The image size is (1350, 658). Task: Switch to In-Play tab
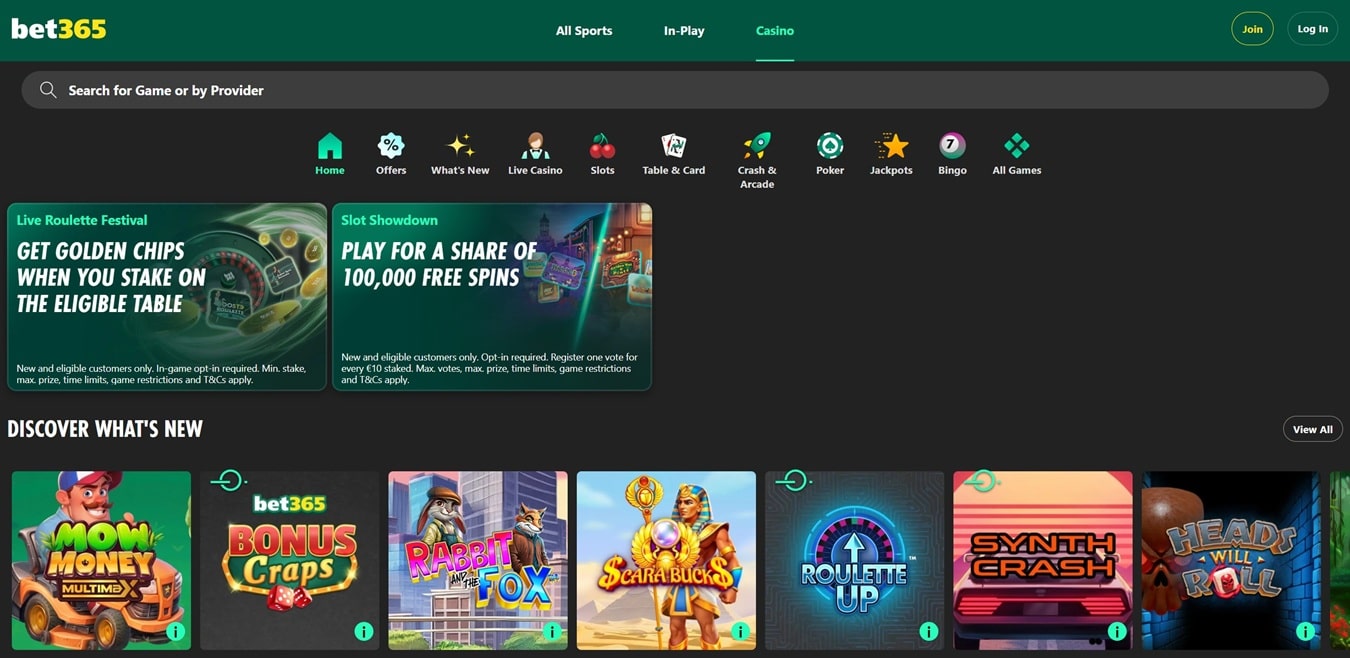(684, 30)
